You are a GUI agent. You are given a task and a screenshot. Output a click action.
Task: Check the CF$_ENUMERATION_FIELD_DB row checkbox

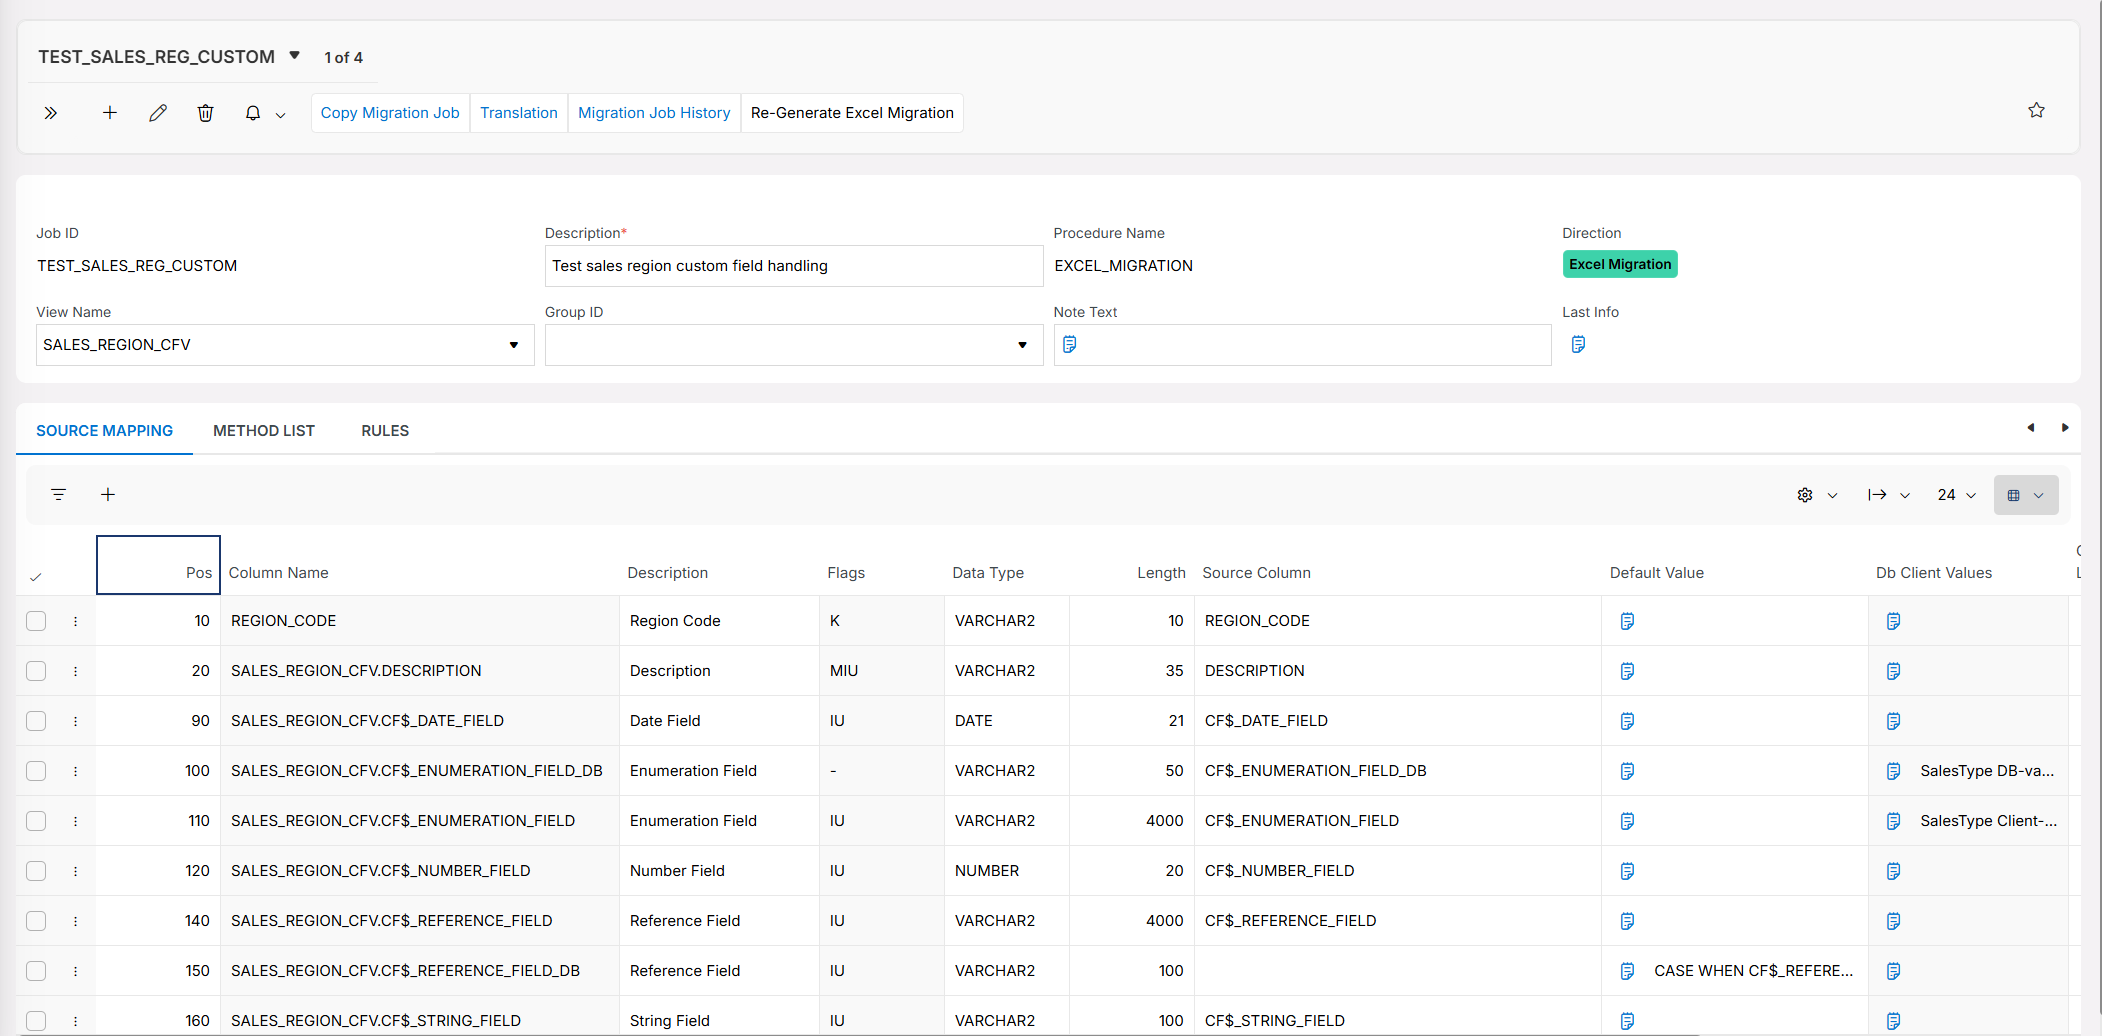tap(36, 771)
